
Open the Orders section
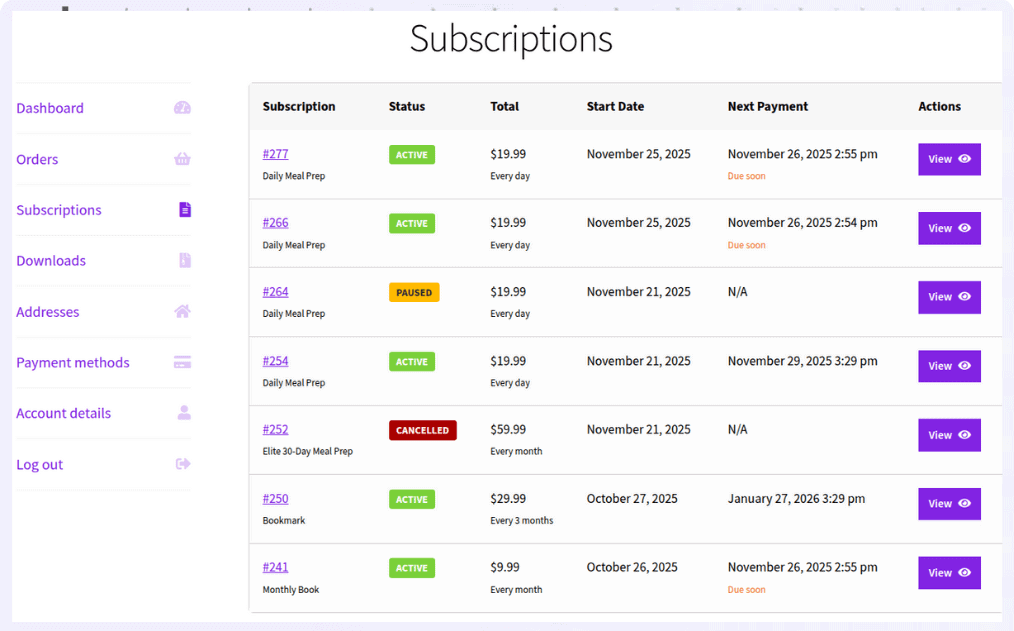point(37,158)
